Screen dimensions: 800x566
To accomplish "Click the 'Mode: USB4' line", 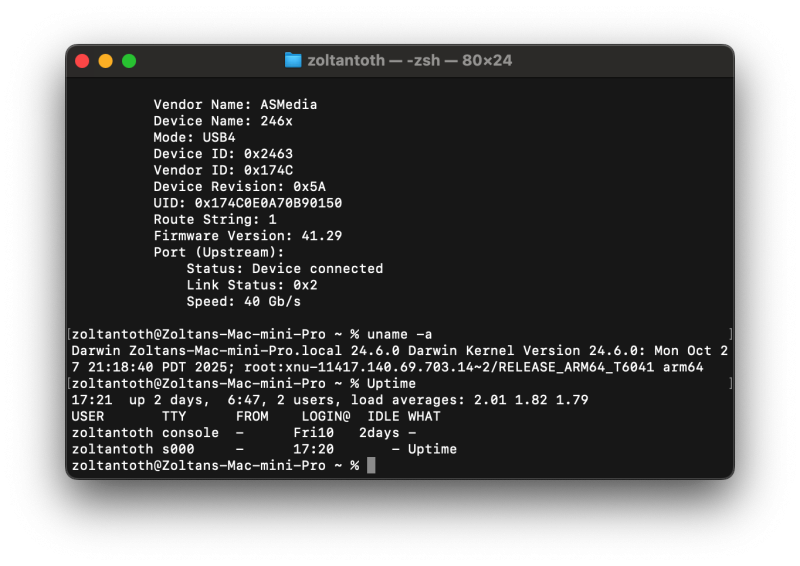I will click(194, 137).
